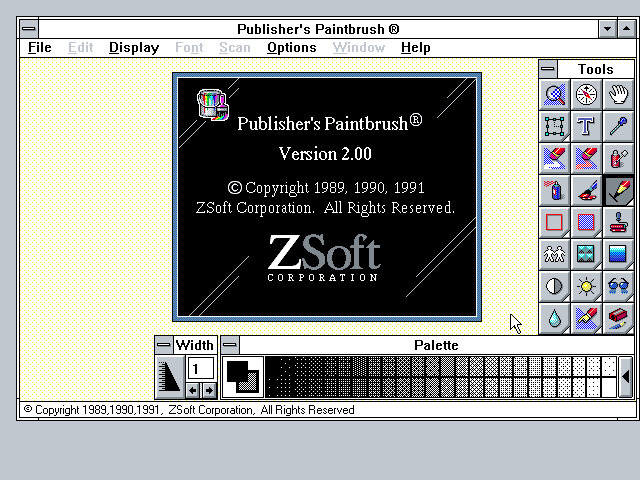Select the Paintbrush tool
This screenshot has height=480, width=640.
point(586,190)
